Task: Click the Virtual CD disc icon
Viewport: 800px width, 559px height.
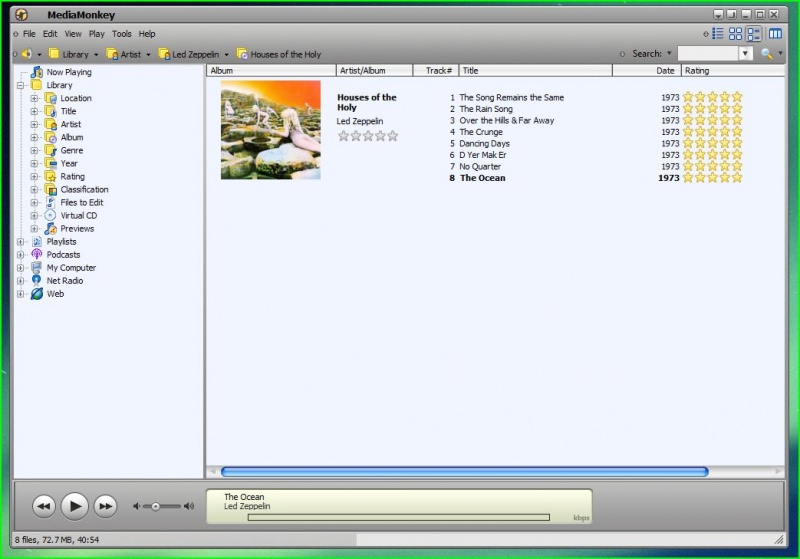Action: point(50,215)
